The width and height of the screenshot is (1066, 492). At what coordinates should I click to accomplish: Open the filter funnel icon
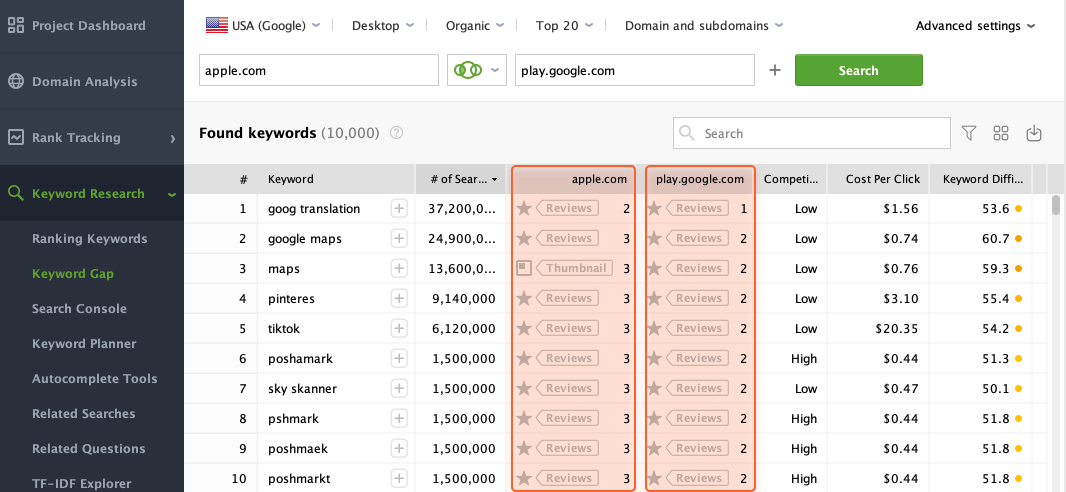tap(969, 133)
